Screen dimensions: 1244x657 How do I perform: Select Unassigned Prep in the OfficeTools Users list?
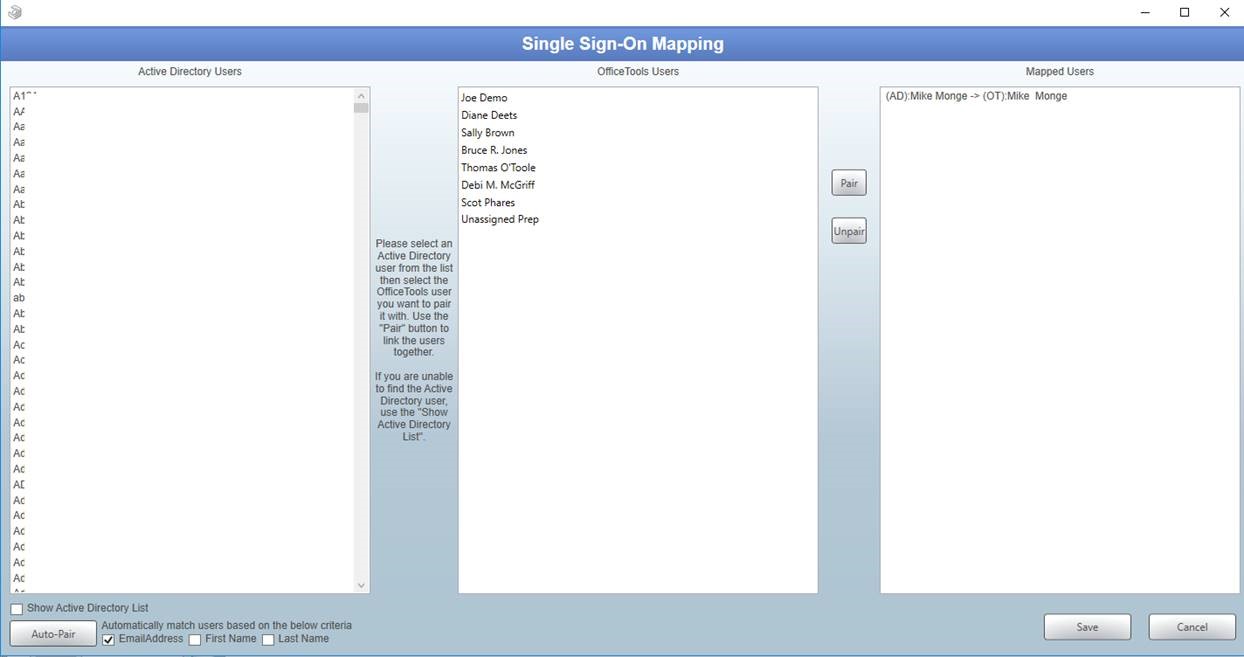(x=500, y=220)
